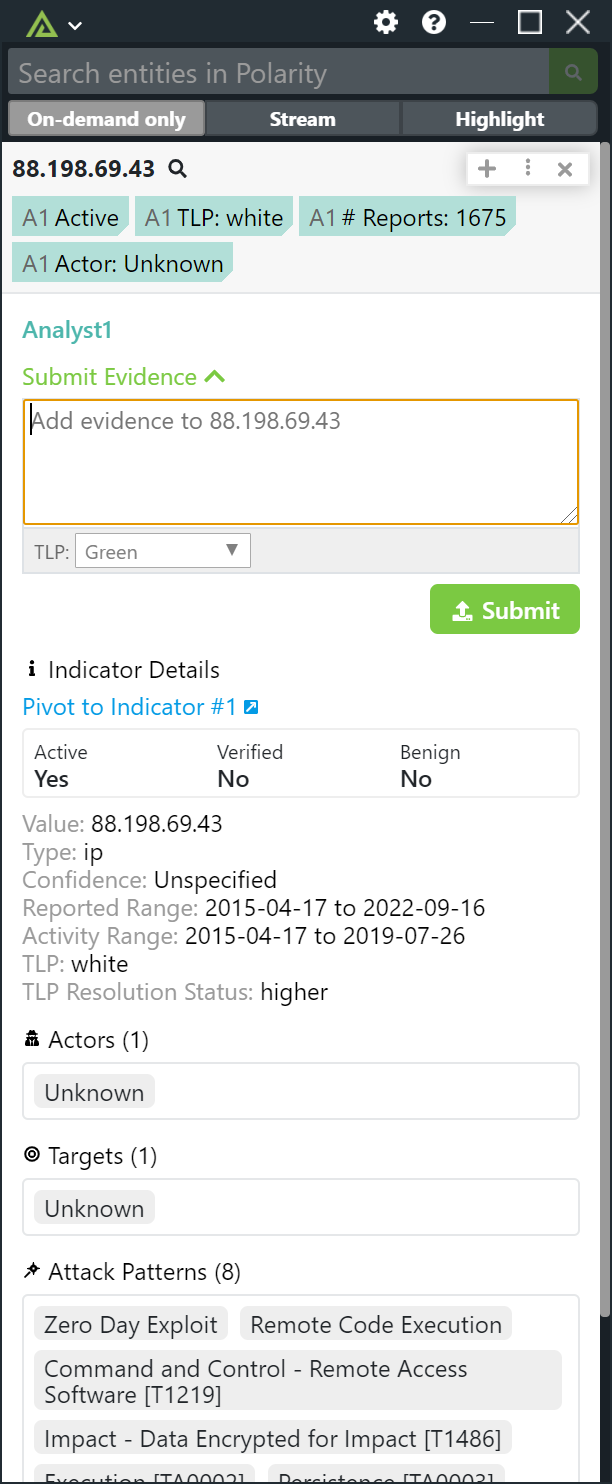This screenshot has width=612, height=1484.
Task: Click the Confidence: Unspecified row
Action: [149, 880]
